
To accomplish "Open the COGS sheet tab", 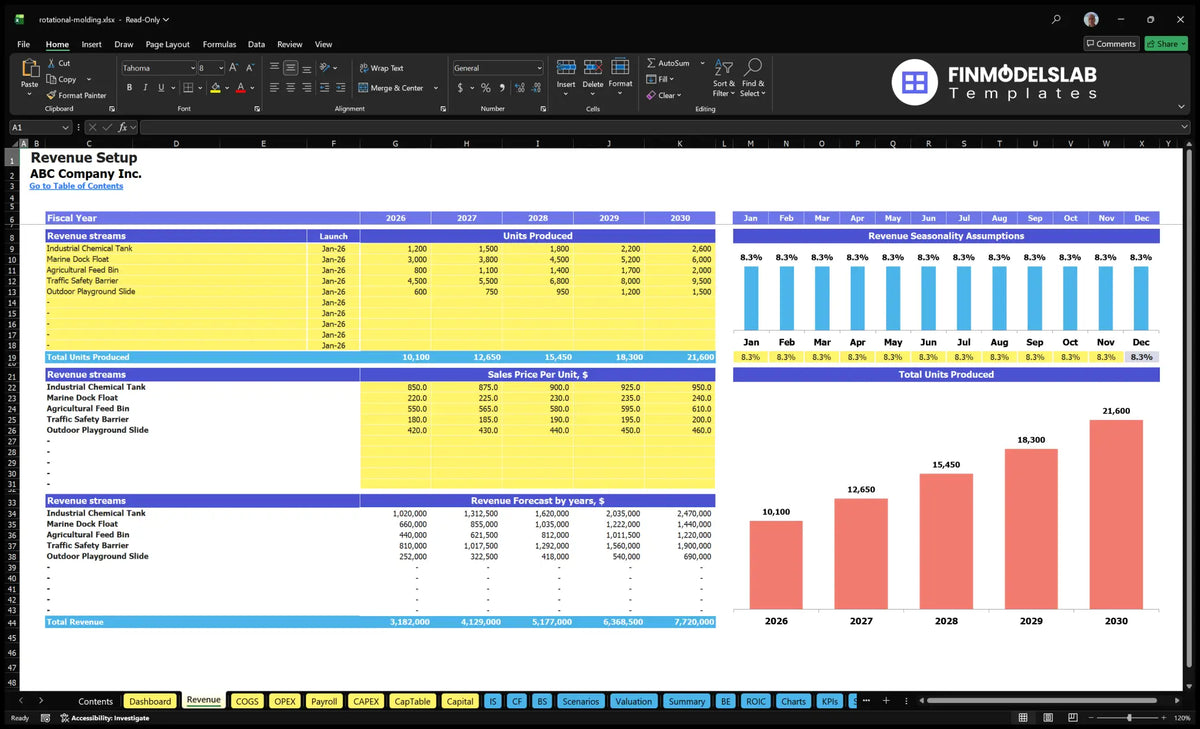I will pyautogui.click(x=247, y=701).
